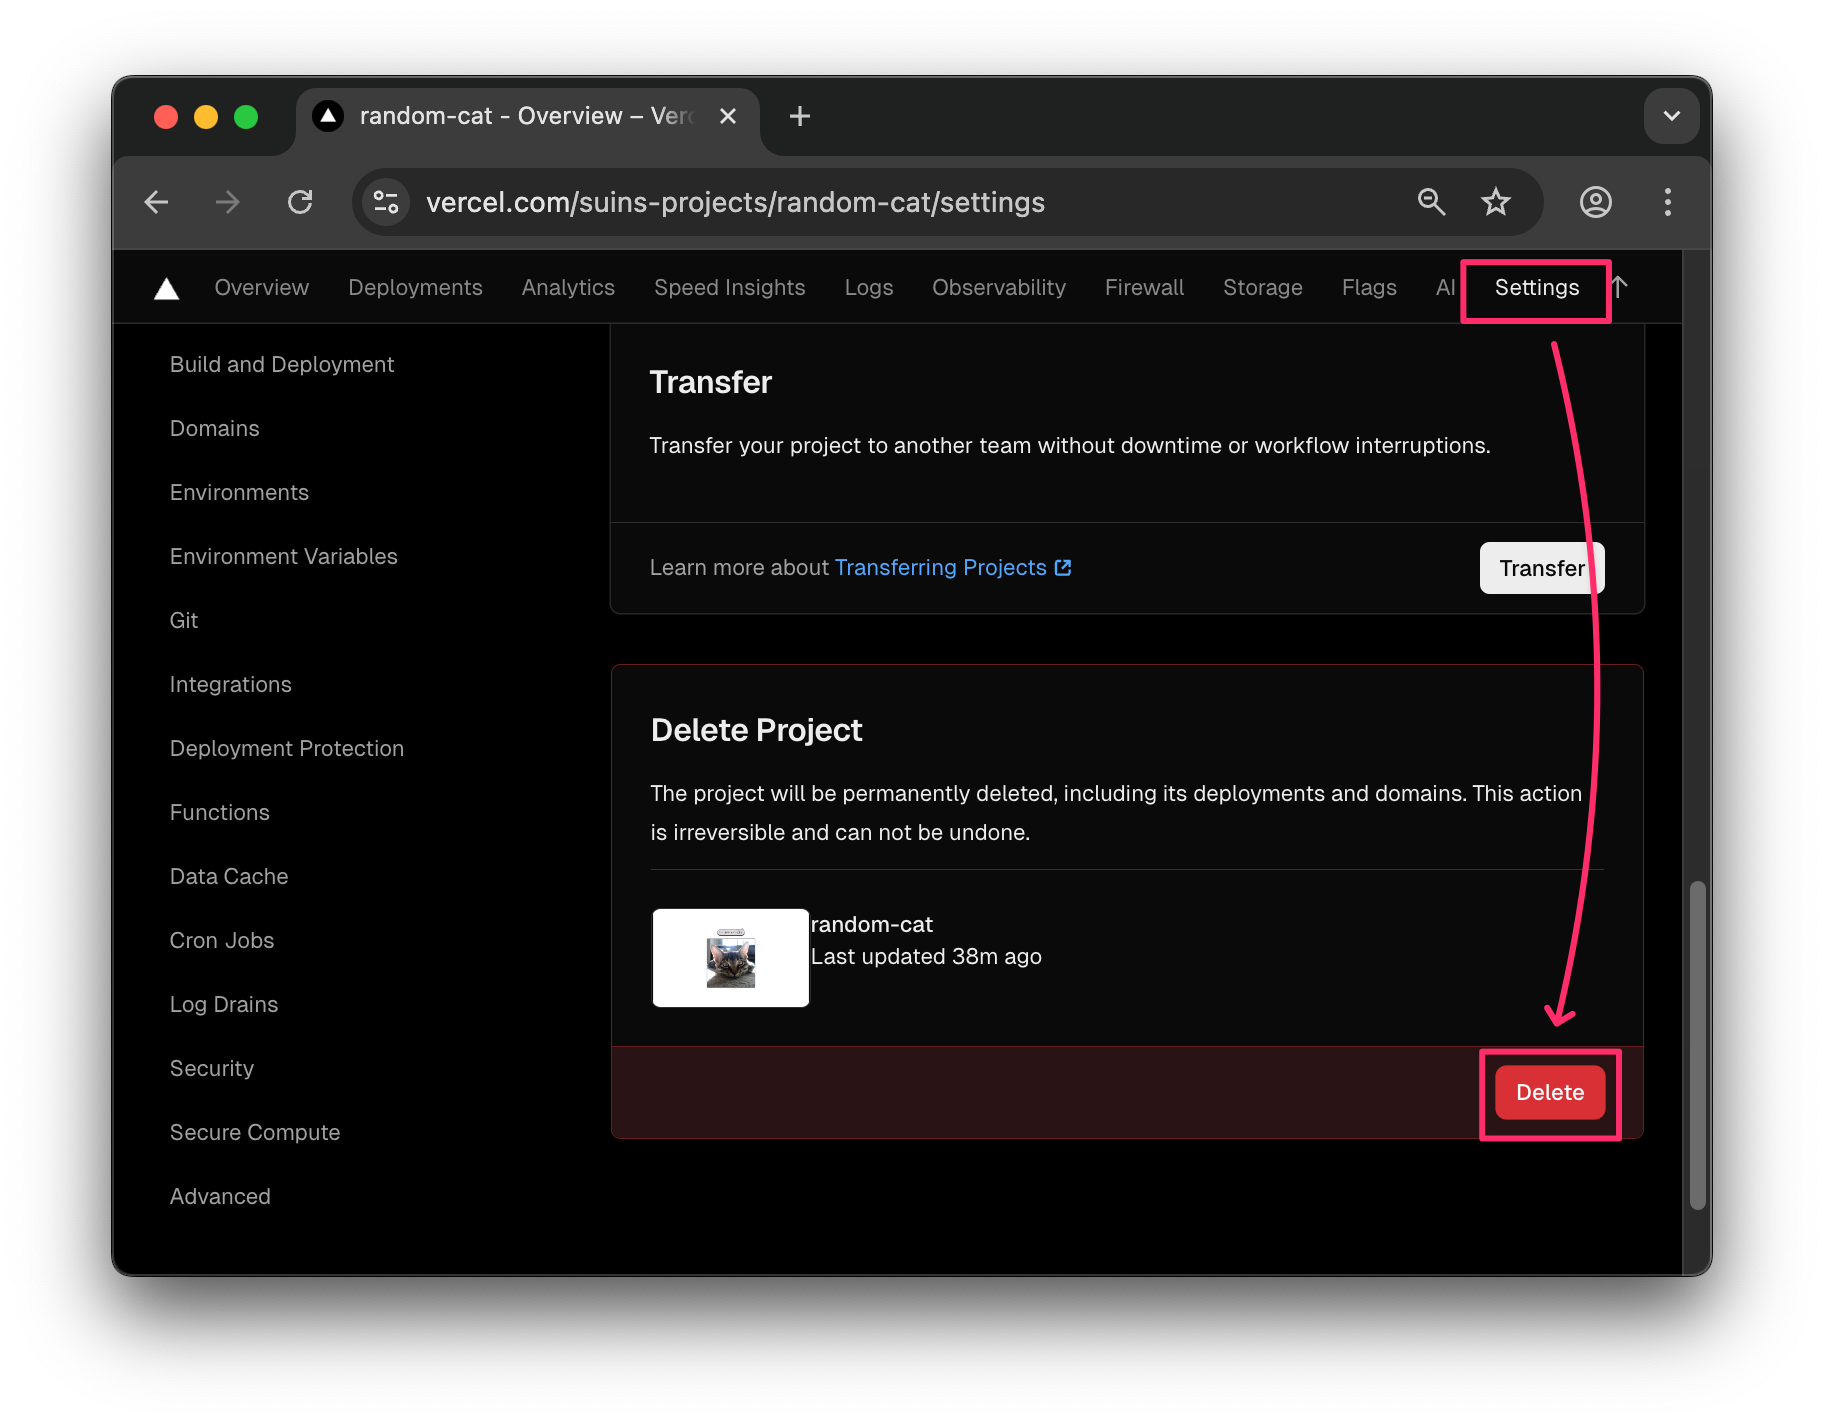Screen dimensions: 1824x1424
Task: Reload the current page
Action: 300,202
